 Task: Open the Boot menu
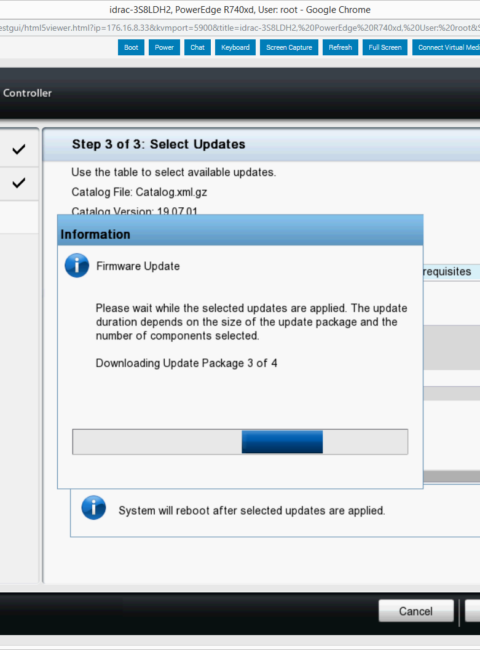pos(131,47)
